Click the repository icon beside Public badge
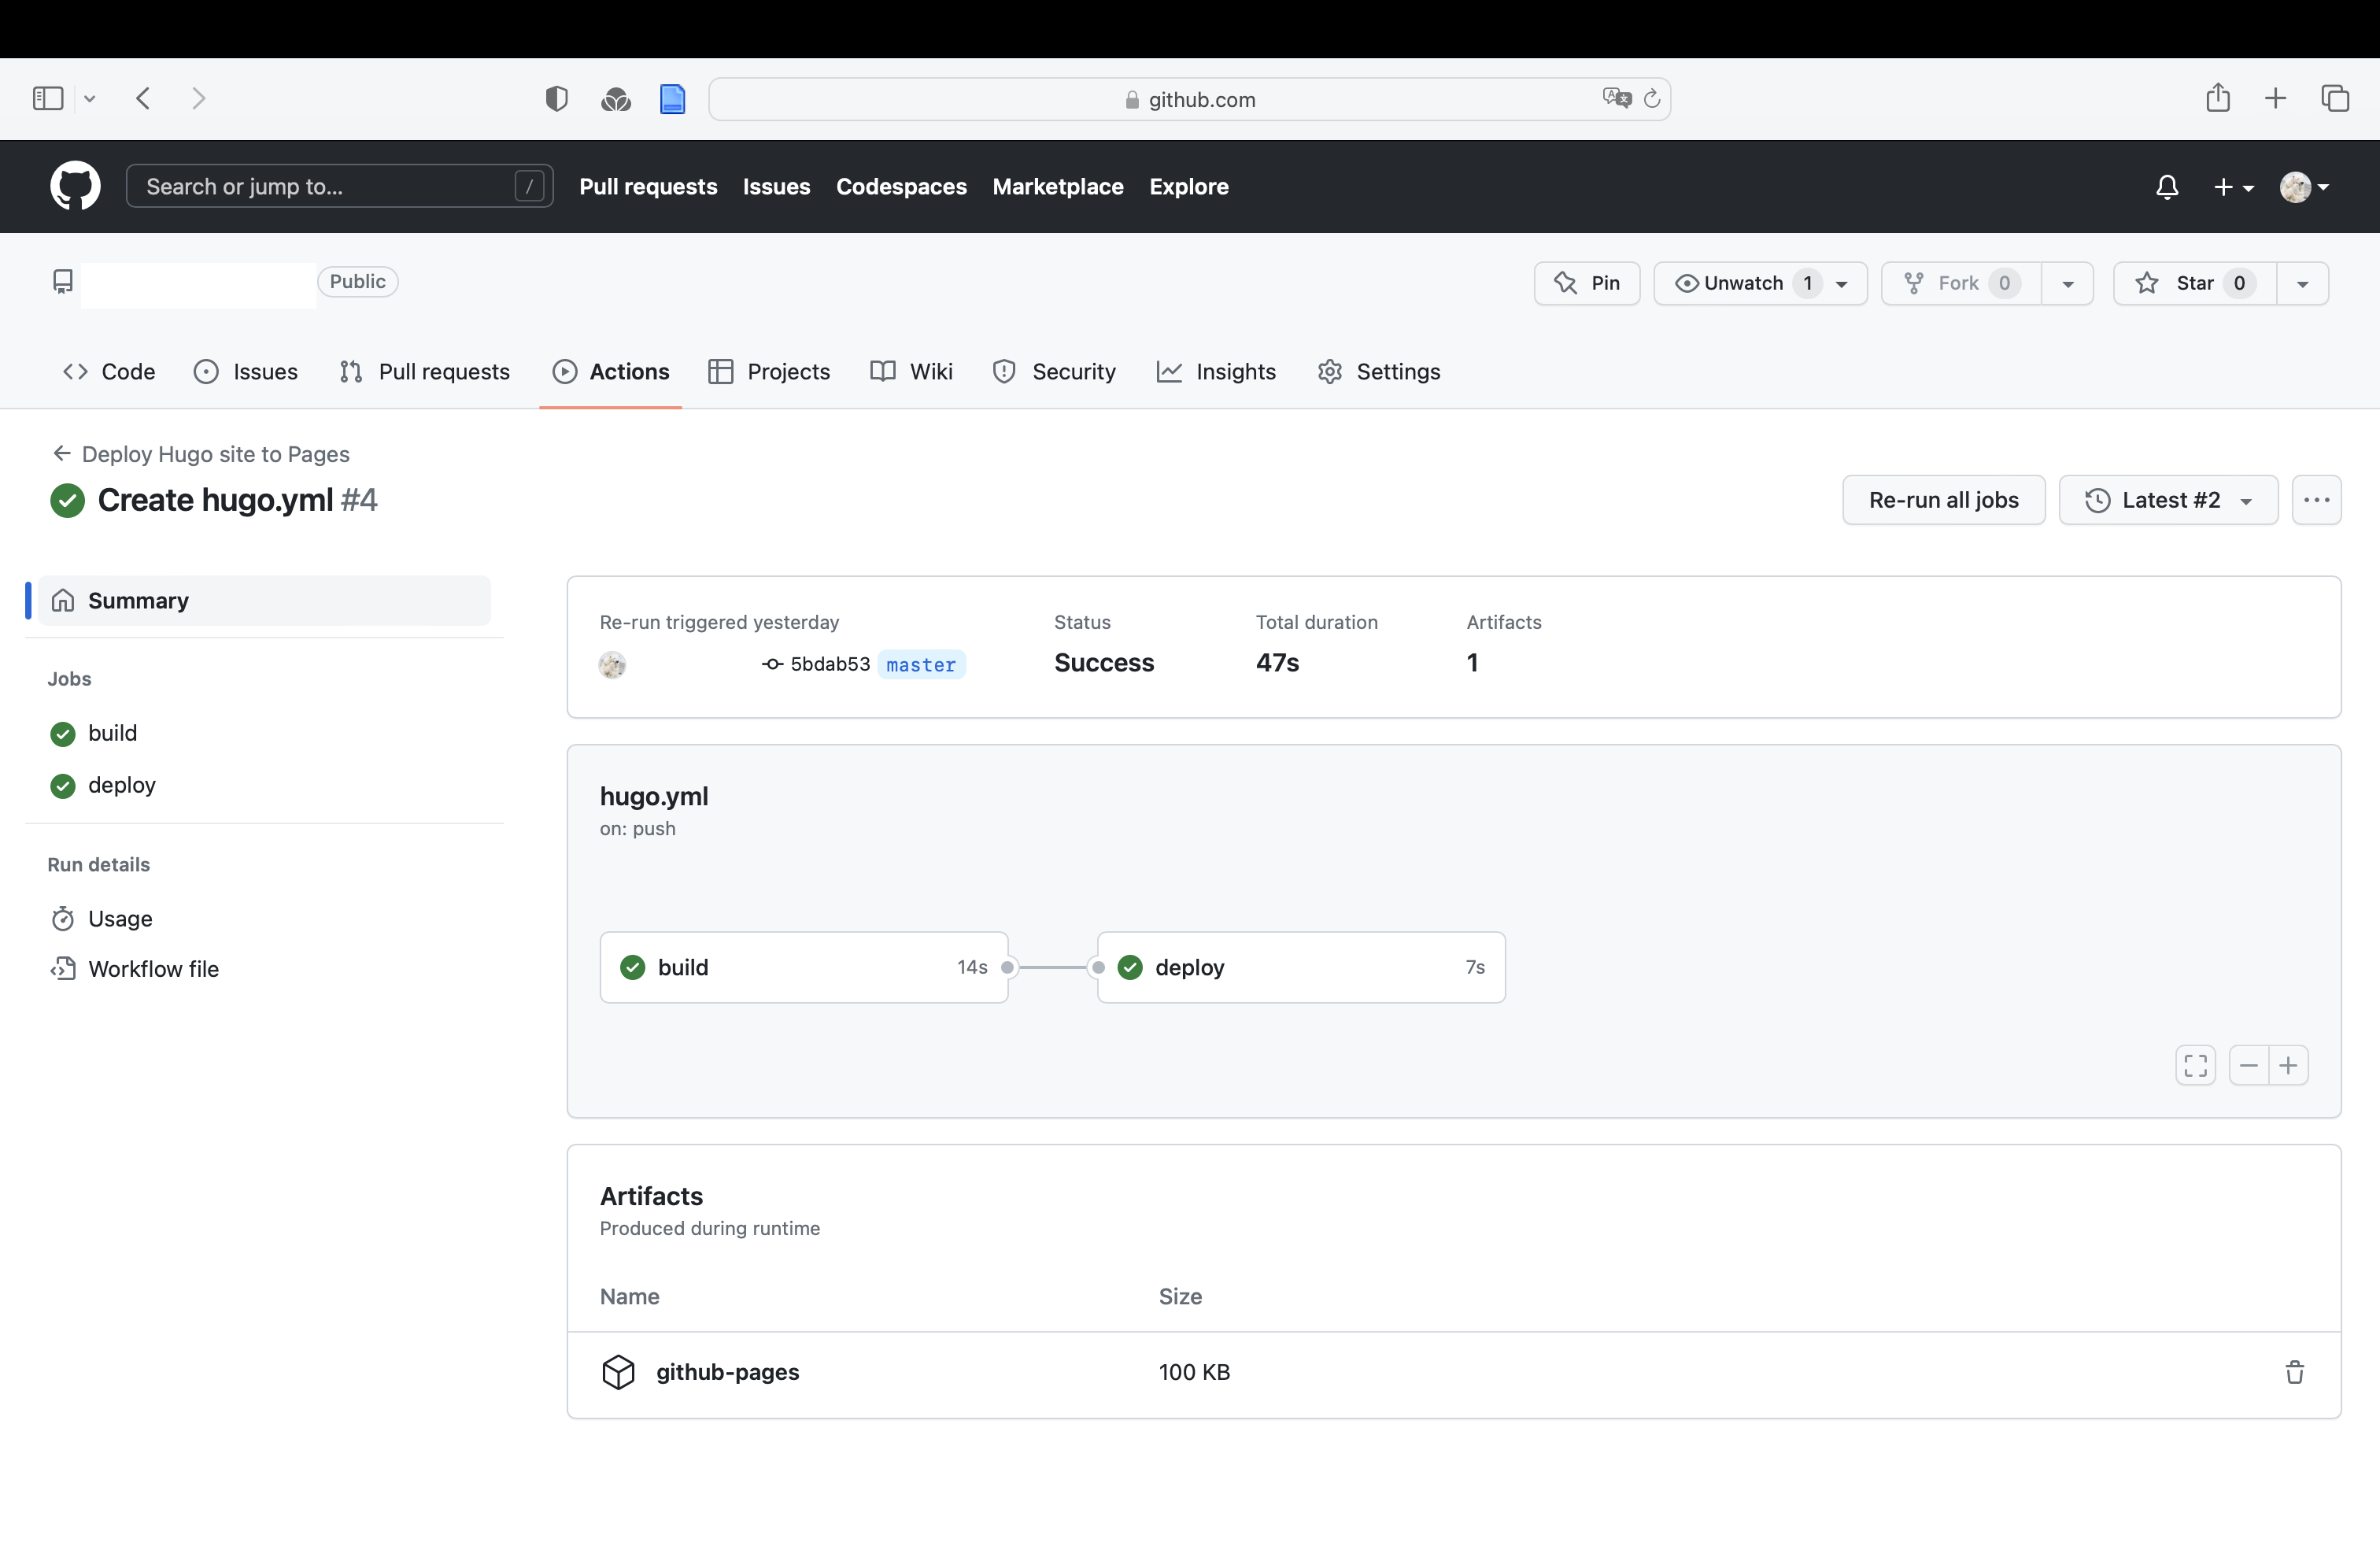Screen dimensions: 2380x1546 click(63, 282)
